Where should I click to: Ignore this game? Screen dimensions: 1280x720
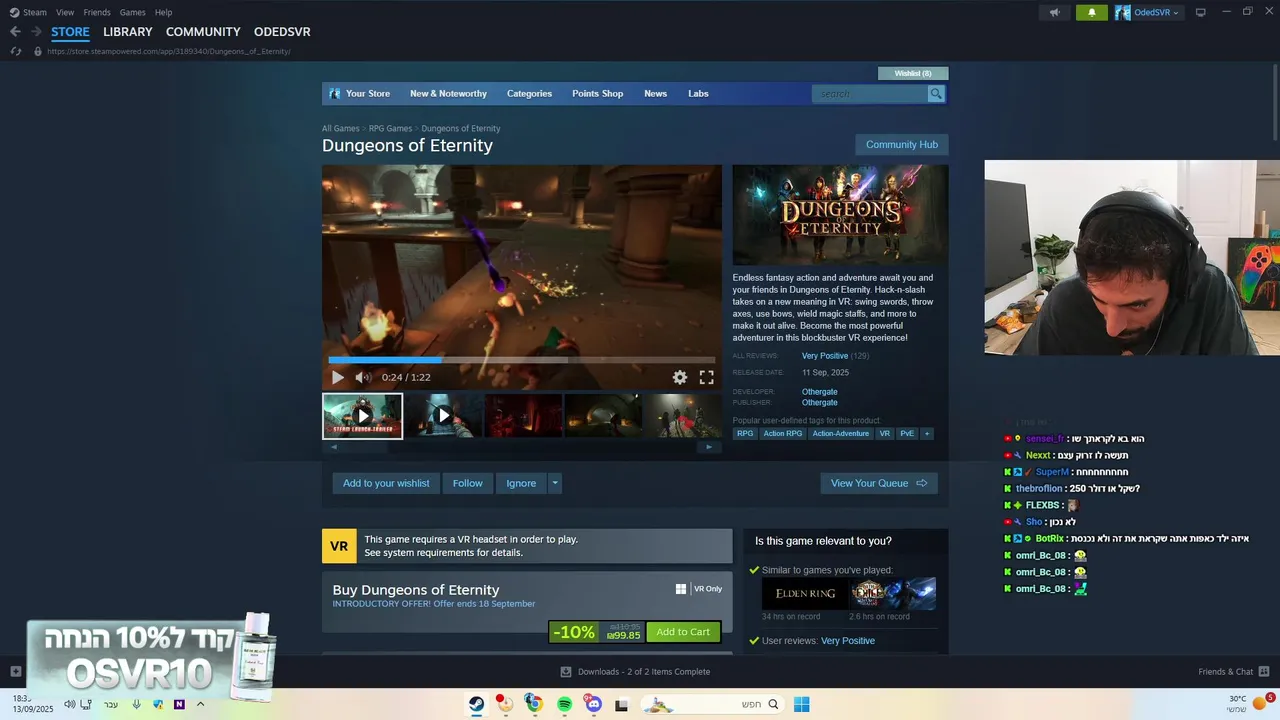(521, 483)
